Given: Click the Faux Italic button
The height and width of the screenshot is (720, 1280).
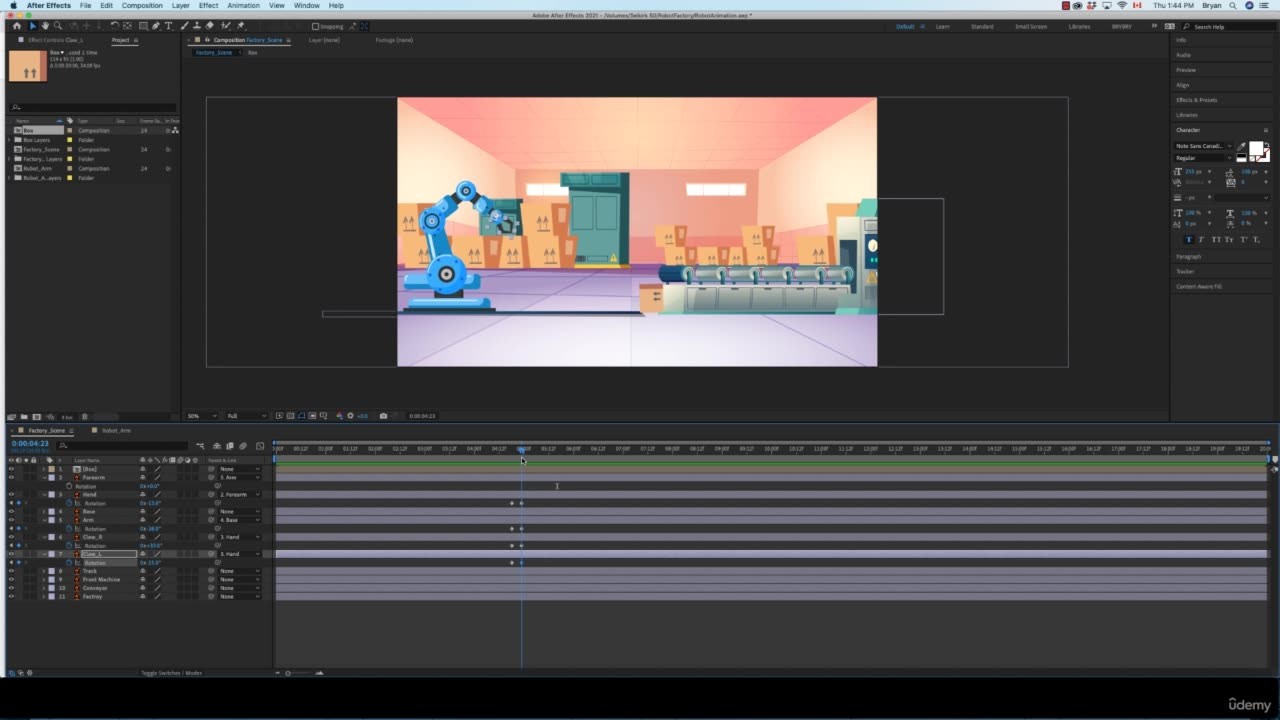Looking at the screenshot, I should click(x=1201, y=240).
